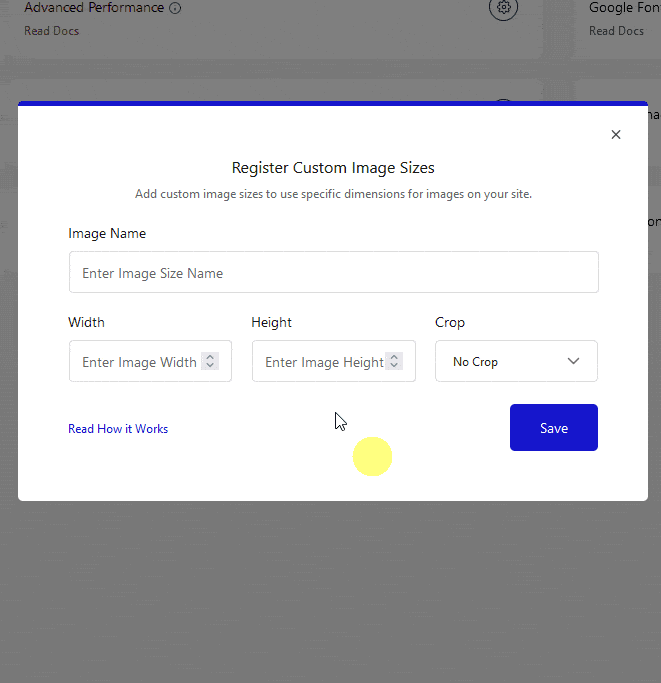Screen dimensions: 661x683
Task: Click the Advanced Performance info icon
Action: (175, 8)
